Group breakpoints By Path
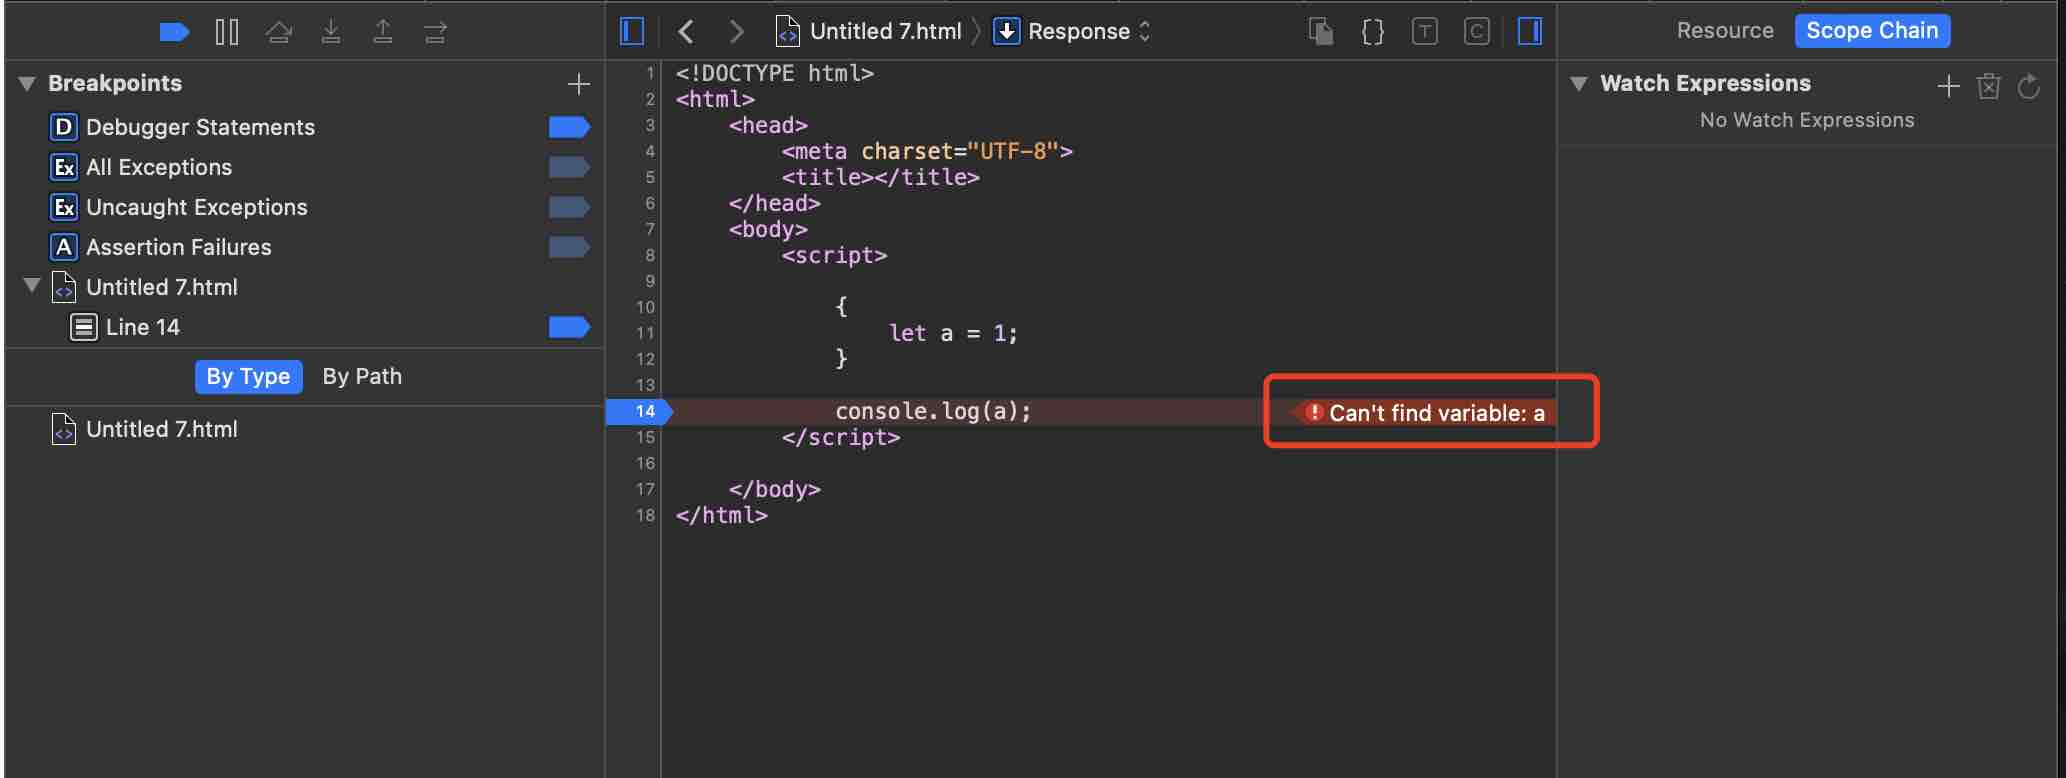Viewport: 2066px width, 778px height. [x=362, y=376]
